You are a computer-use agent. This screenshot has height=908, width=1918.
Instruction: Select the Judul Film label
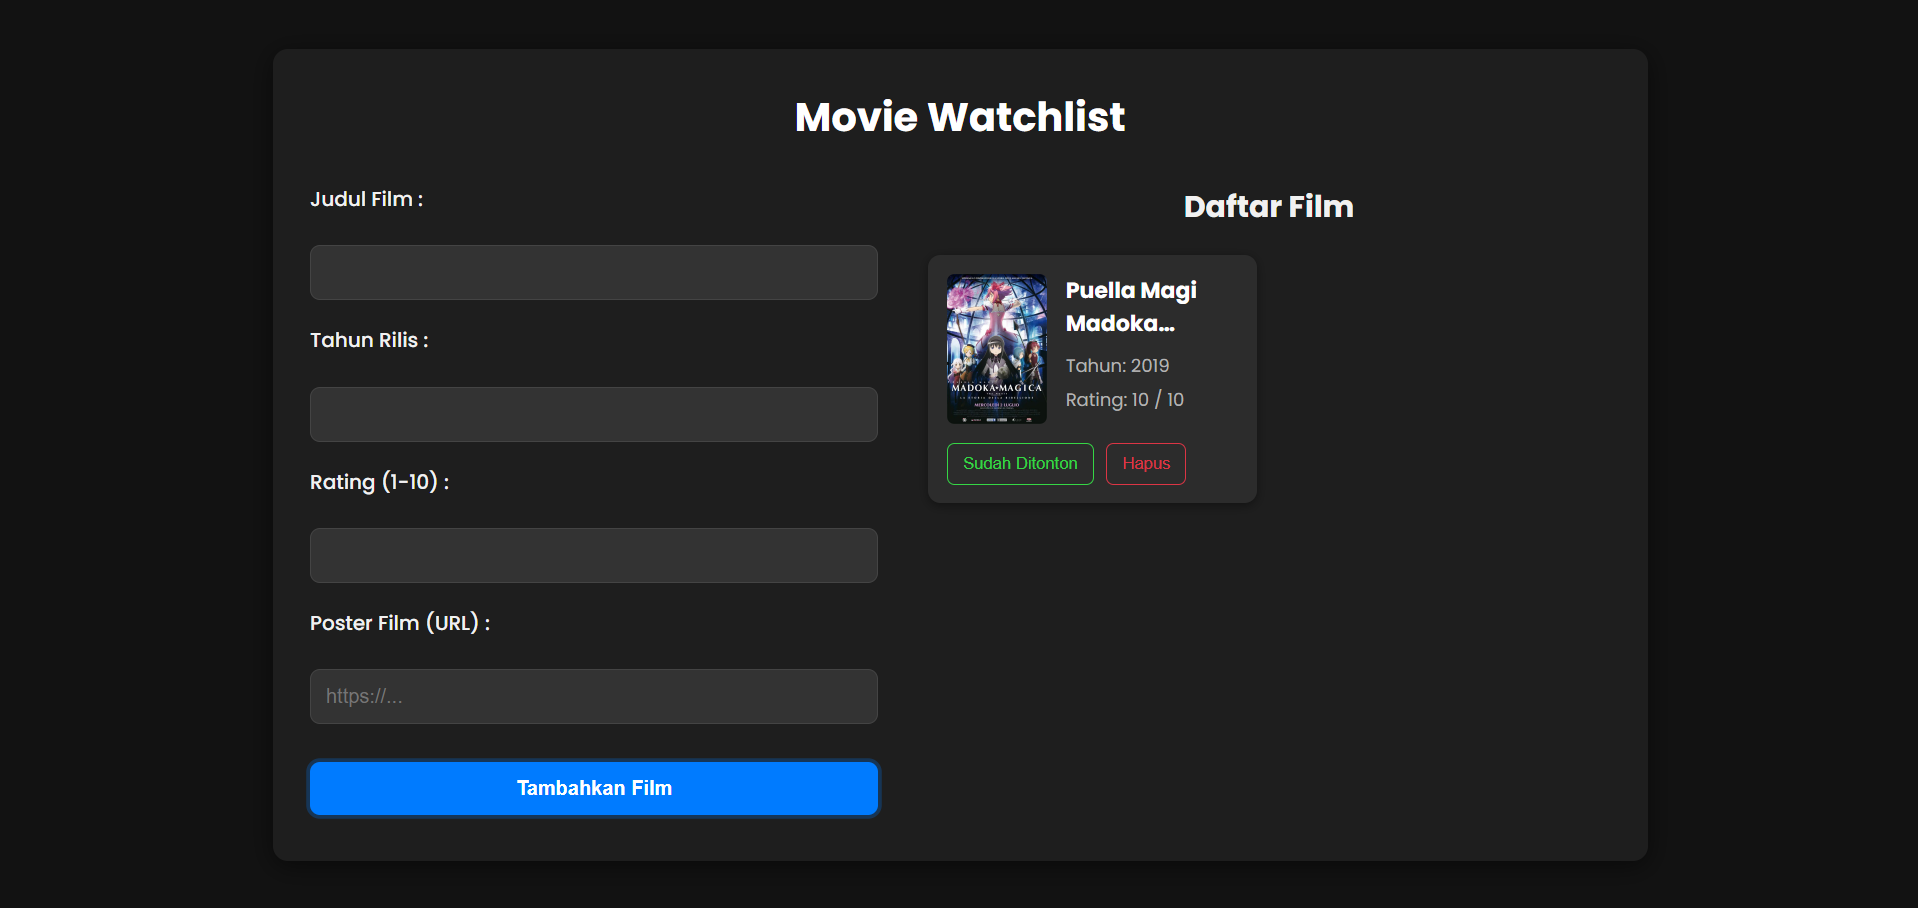click(x=366, y=198)
